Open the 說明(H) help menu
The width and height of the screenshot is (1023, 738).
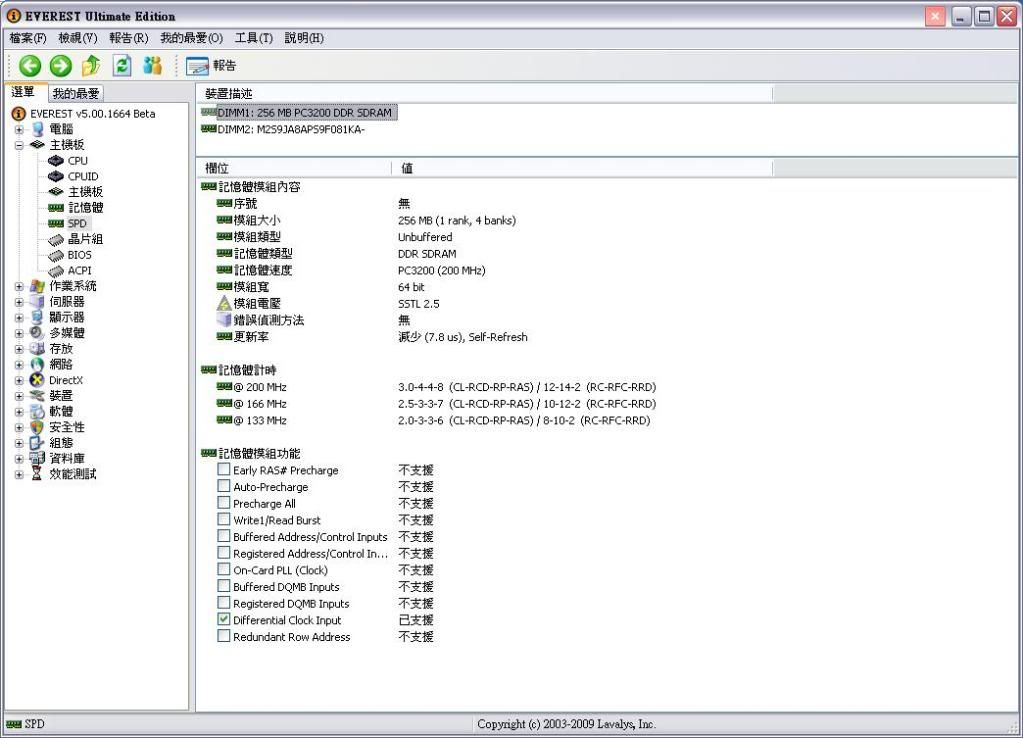pyautogui.click(x=304, y=38)
